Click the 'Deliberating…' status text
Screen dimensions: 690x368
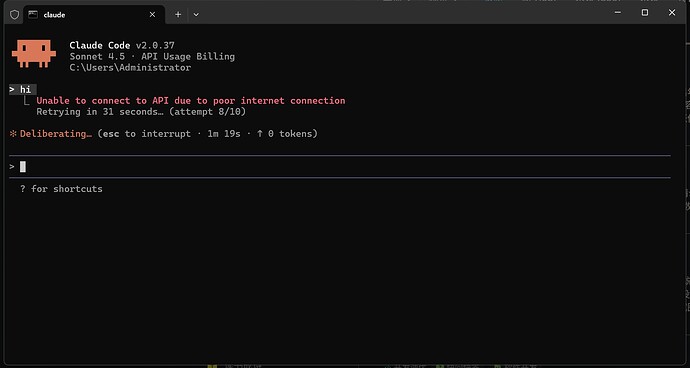(56, 133)
